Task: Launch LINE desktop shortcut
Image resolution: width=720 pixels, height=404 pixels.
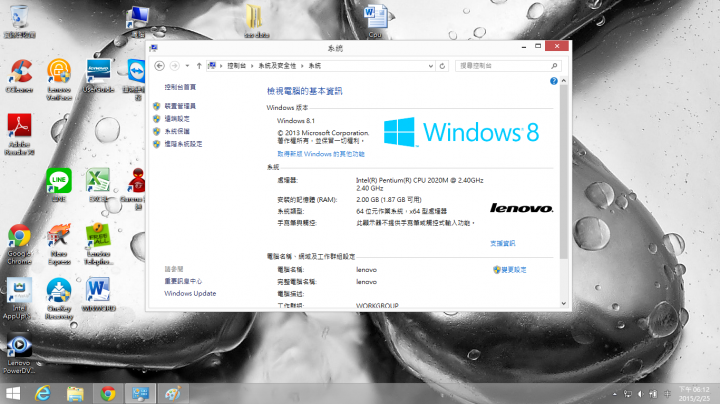Action: click(x=59, y=185)
